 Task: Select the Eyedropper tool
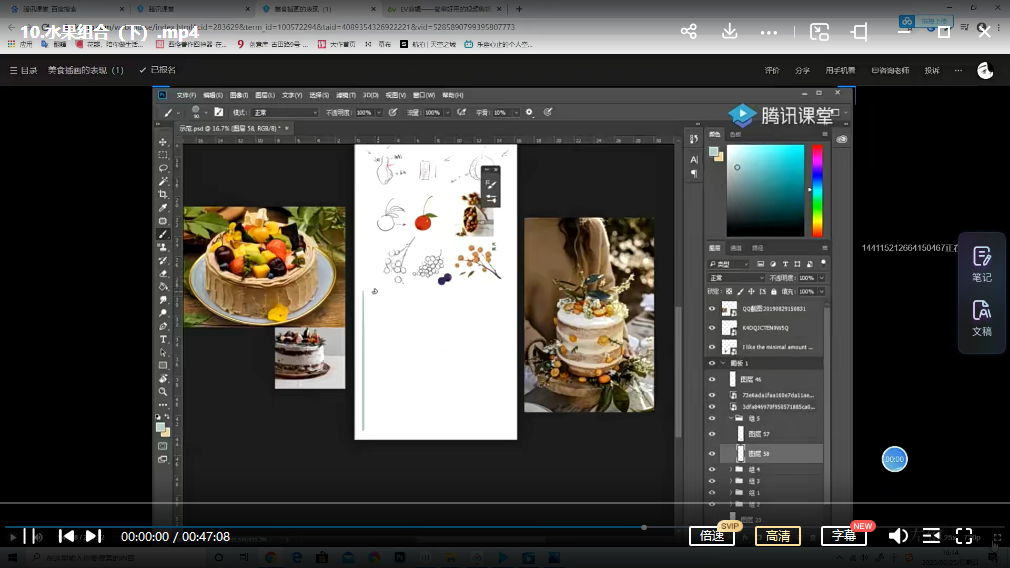tap(163, 208)
